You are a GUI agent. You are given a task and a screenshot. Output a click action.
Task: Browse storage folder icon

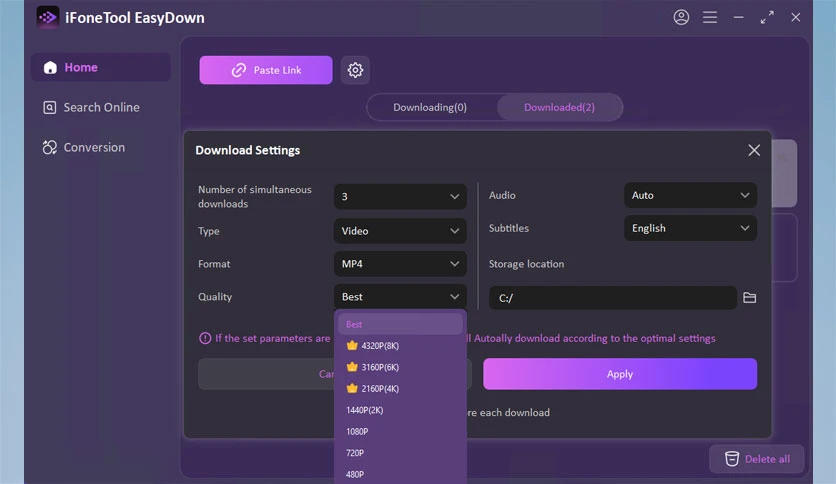pyautogui.click(x=749, y=297)
